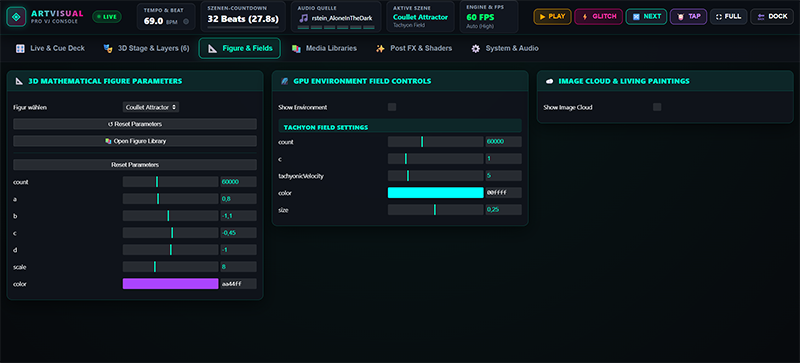
Task: Click the purple aa44ff figure color swatch
Action: pos(170,284)
